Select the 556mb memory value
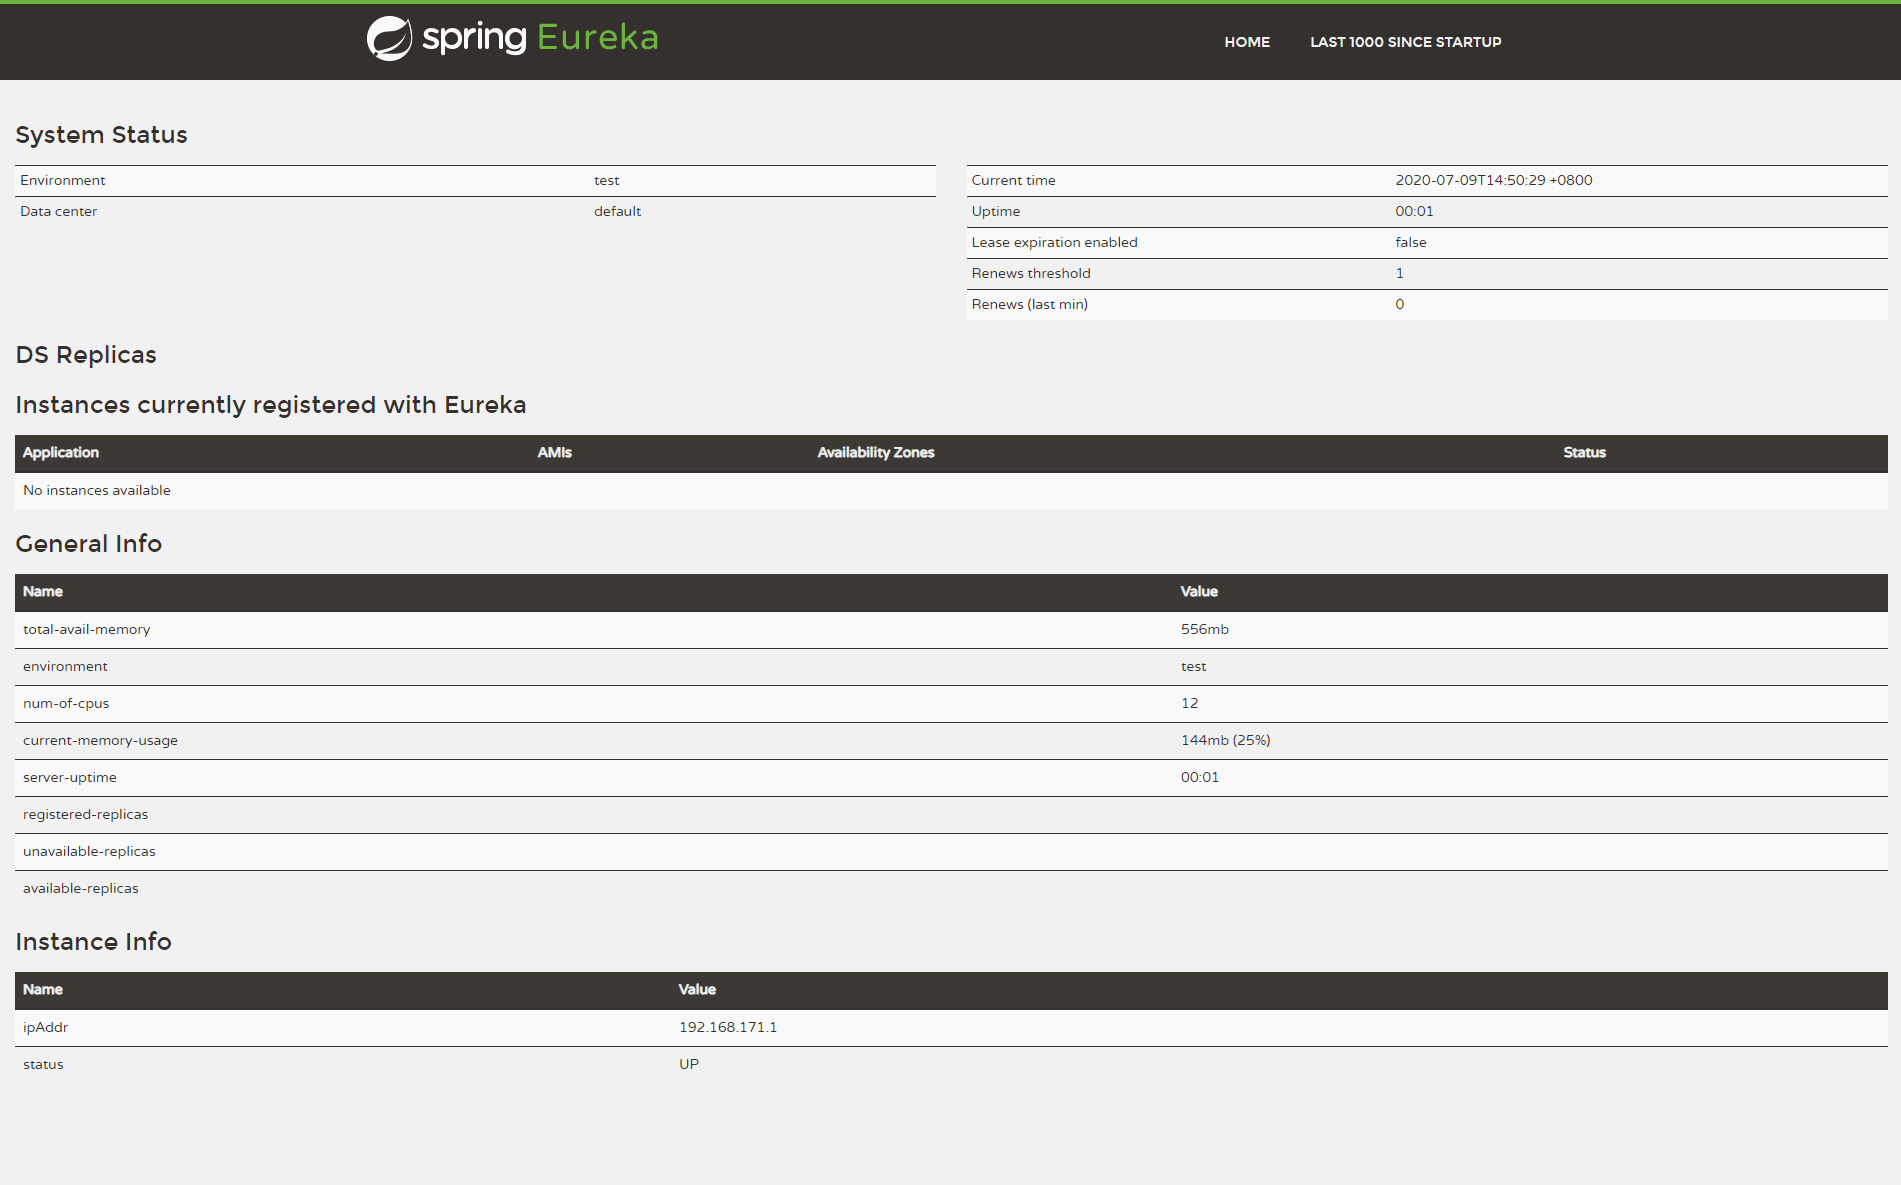Screen dimensions: 1901x1185 [x=1204, y=629]
